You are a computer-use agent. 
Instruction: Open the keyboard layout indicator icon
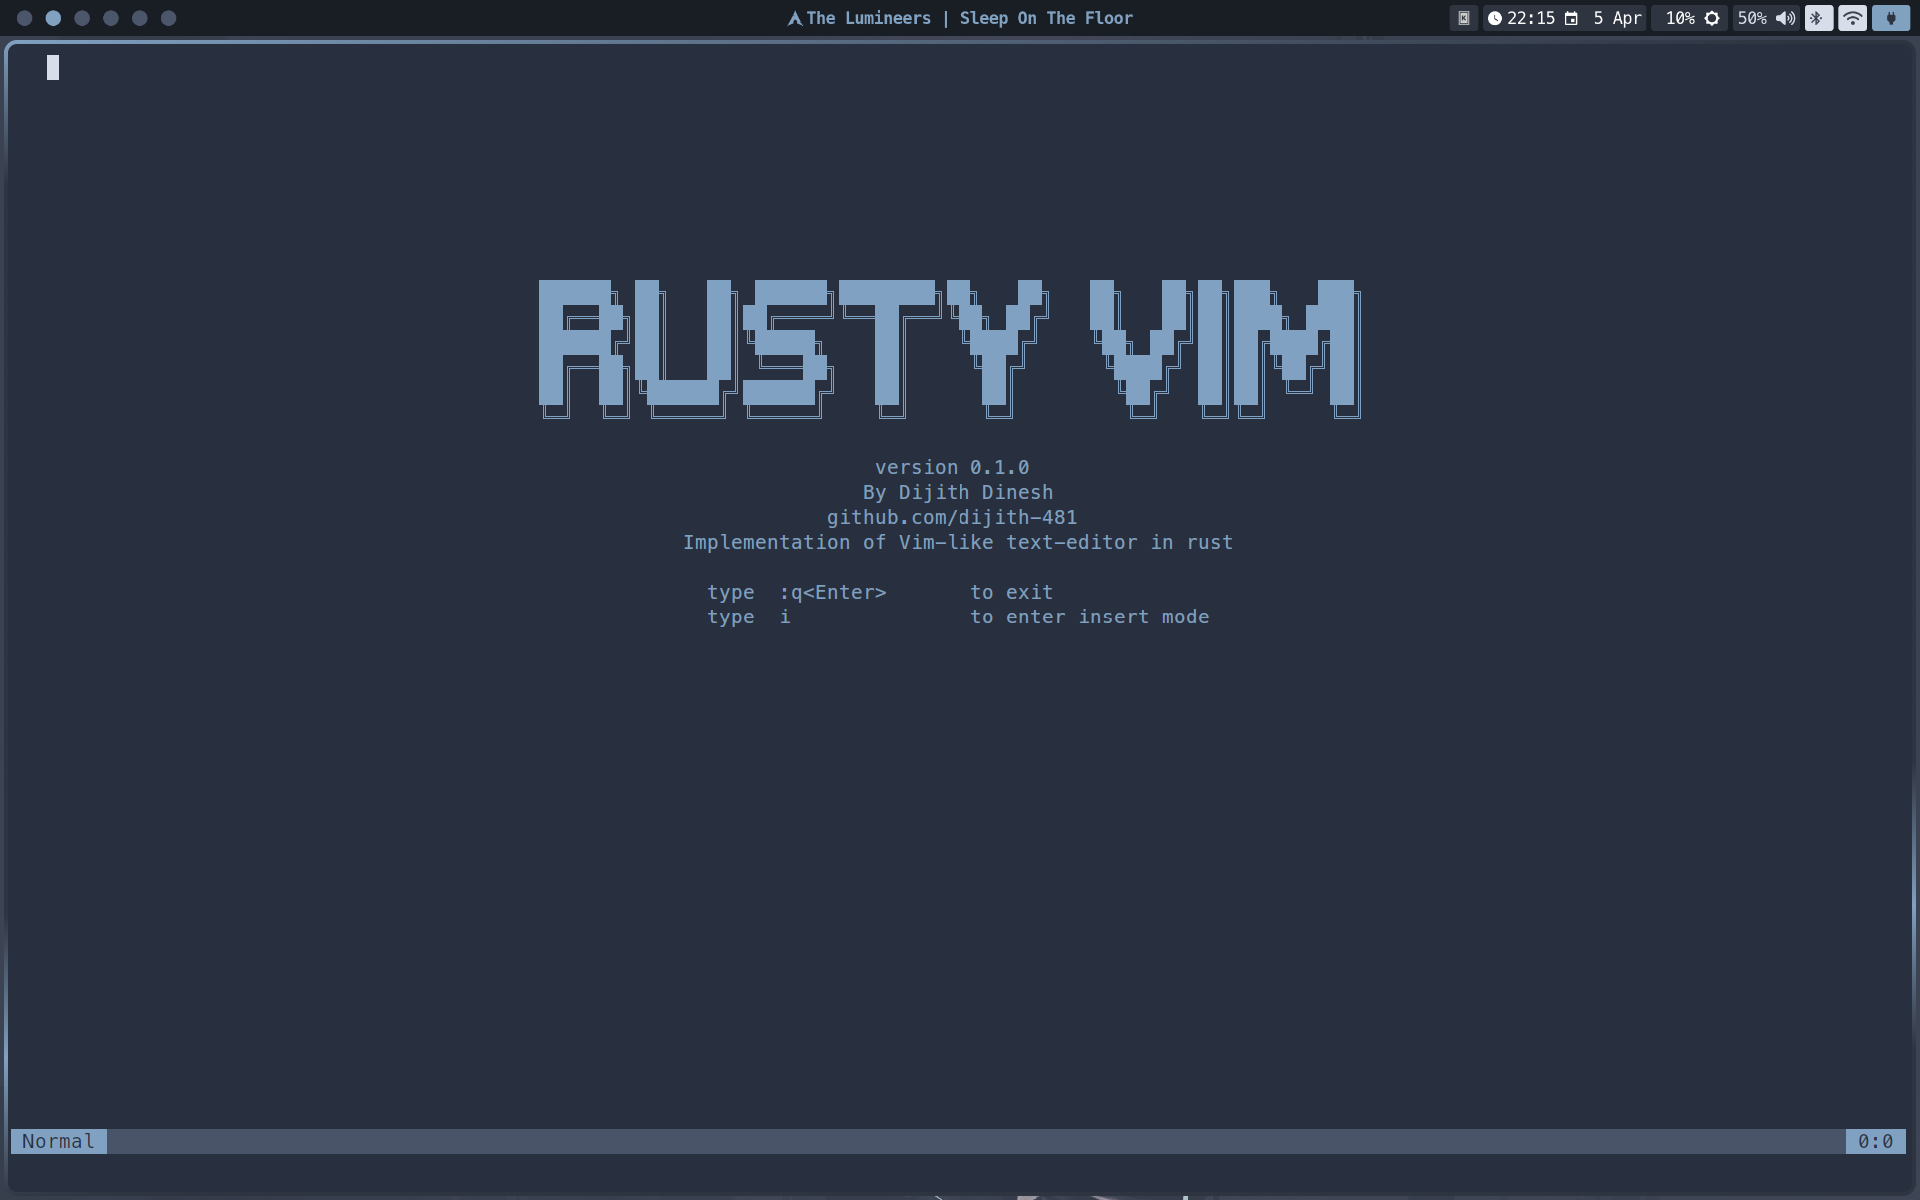click(1463, 18)
